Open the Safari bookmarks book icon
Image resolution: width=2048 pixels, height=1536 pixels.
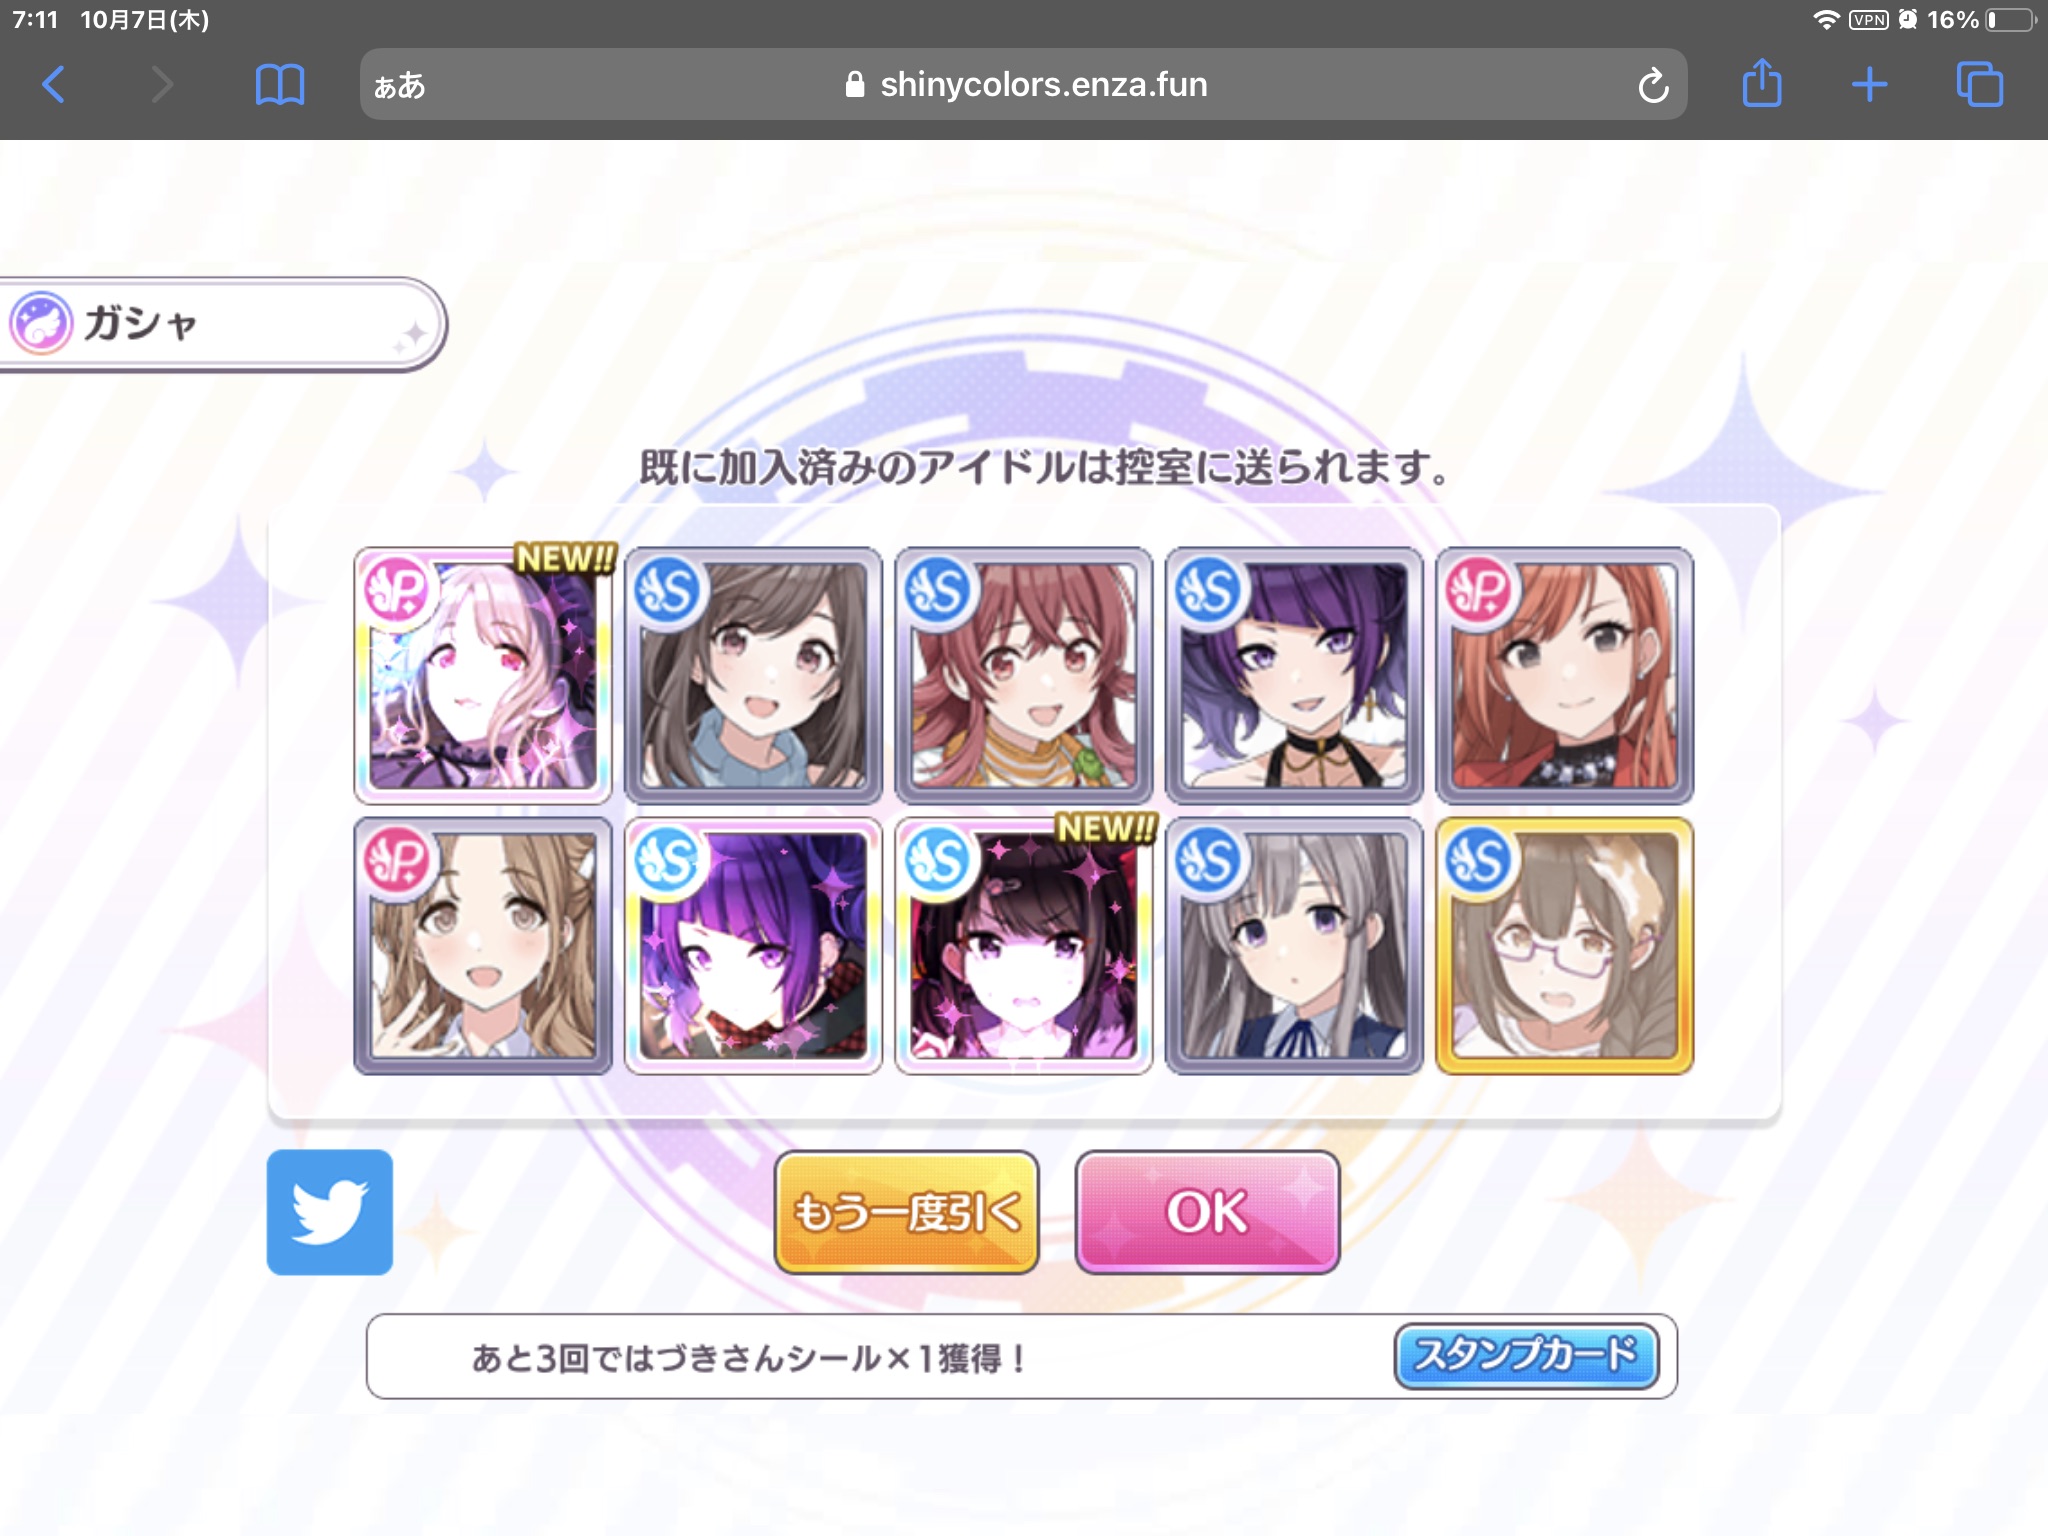click(280, 85)
